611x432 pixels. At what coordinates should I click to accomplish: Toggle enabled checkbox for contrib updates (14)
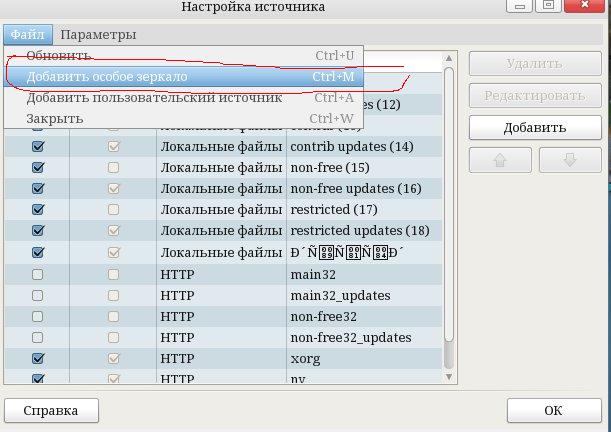pyautogui.click(x=38, y=146)
